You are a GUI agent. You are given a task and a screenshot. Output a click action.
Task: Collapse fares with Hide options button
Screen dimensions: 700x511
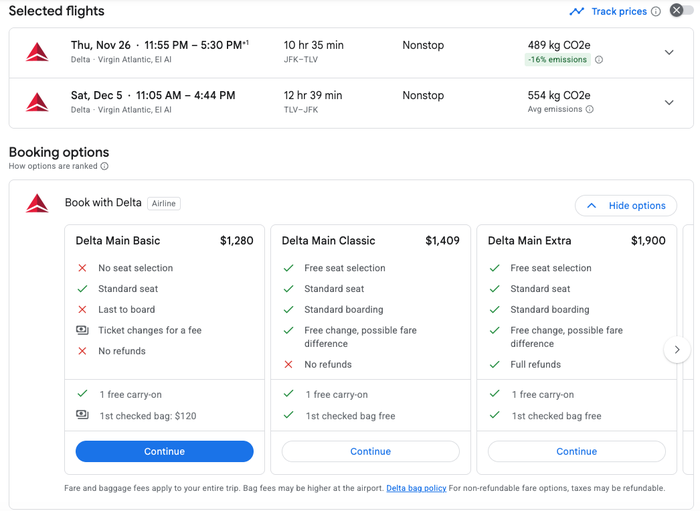pos(625,206)
